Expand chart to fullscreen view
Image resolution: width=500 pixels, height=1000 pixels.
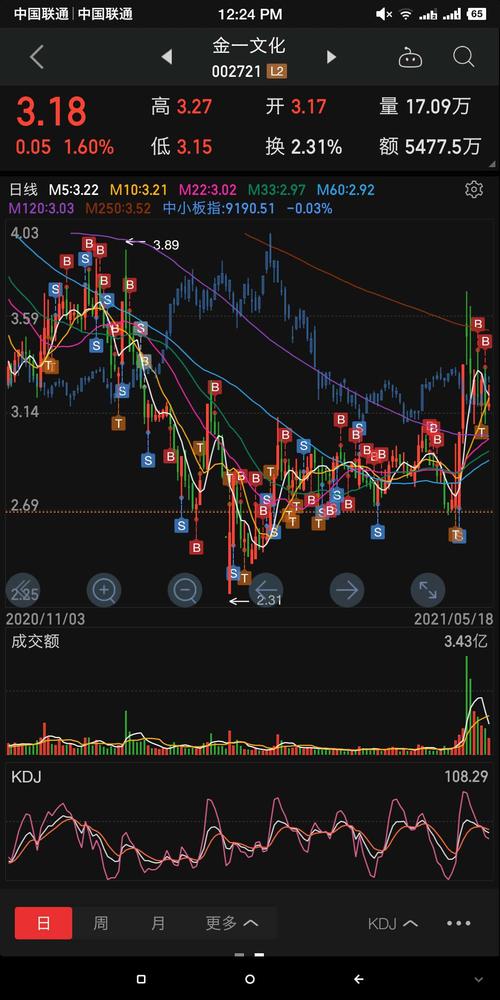coord(428,590)
